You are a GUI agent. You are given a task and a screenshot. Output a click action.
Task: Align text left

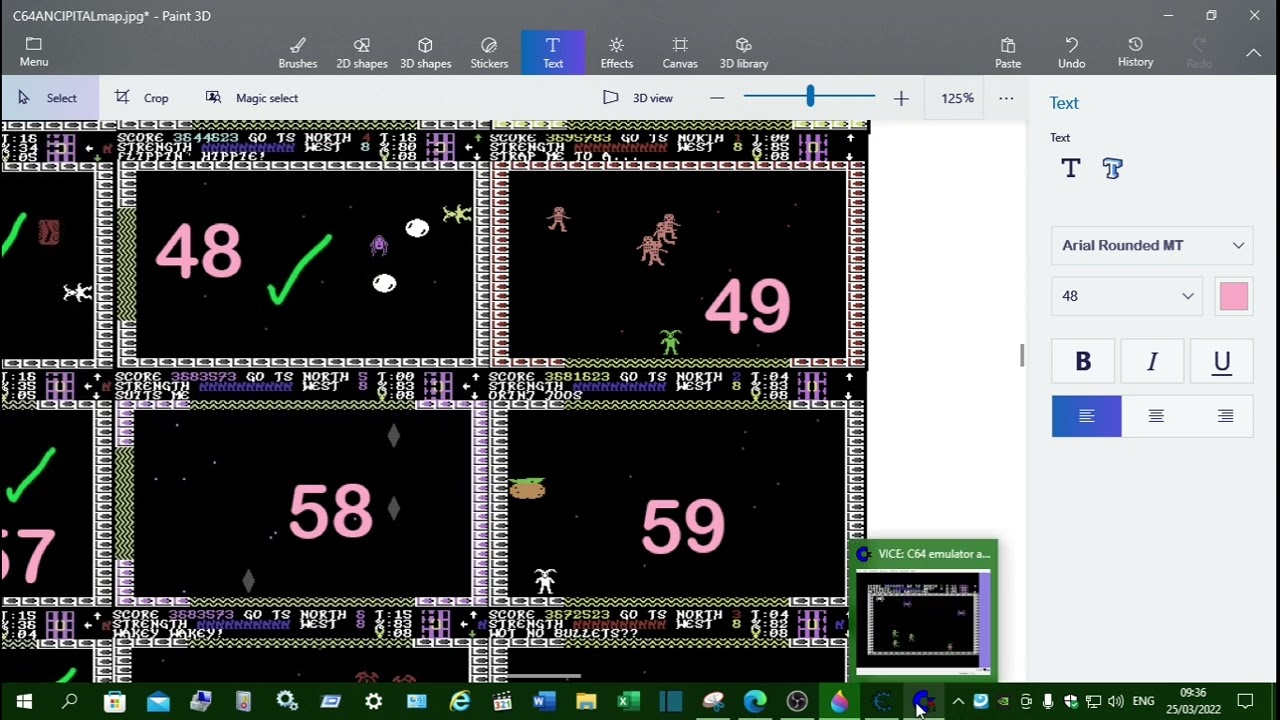pyautogui.click(x=1086, y=416)
